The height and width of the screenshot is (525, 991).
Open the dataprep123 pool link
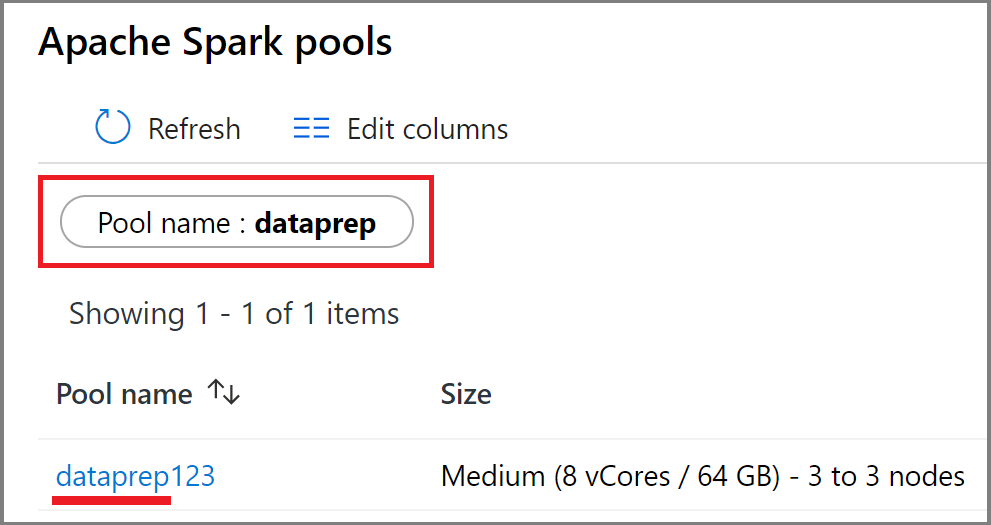(x=135, y=476)
